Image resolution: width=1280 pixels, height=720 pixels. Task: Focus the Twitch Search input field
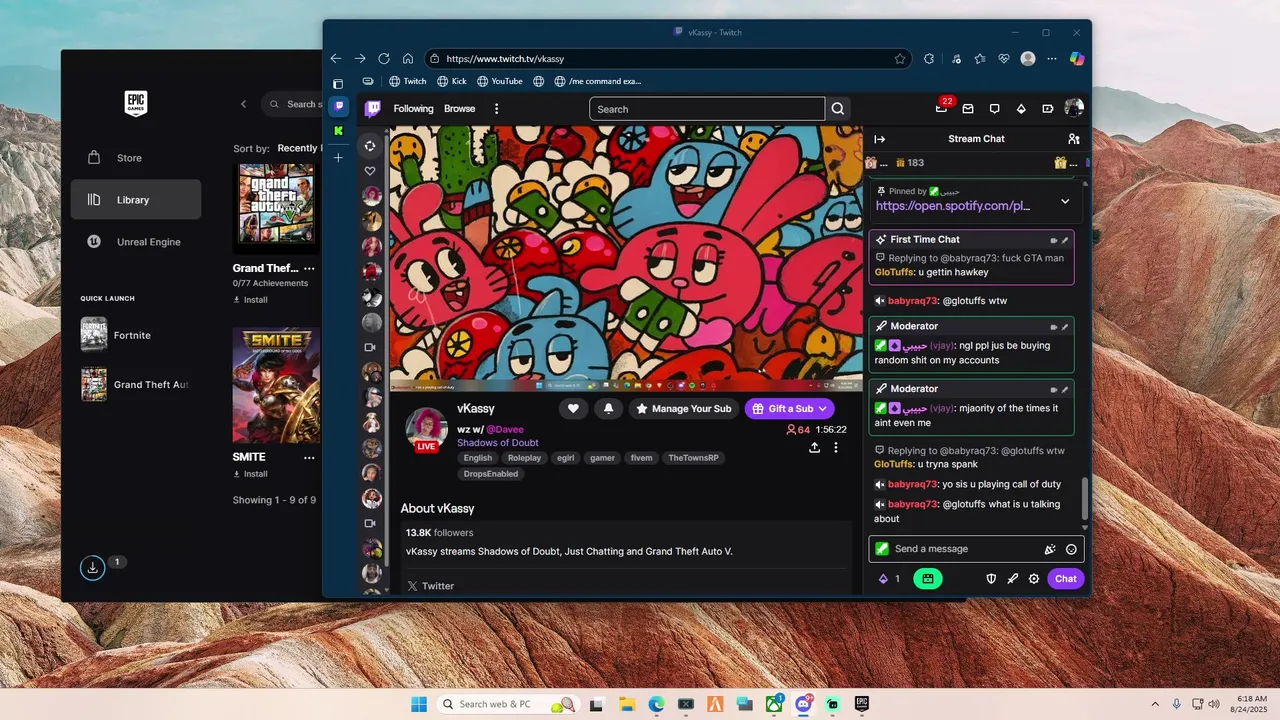tap(707, 109)
